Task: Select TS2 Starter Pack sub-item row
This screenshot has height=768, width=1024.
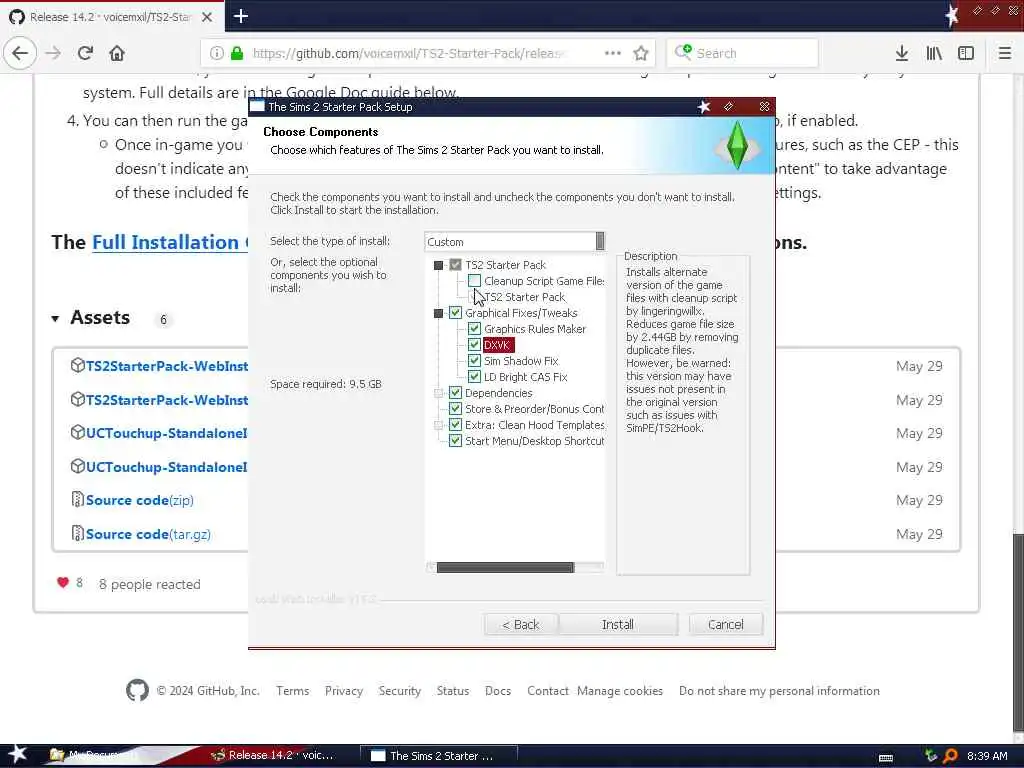Action: click(x=524, y=296)
